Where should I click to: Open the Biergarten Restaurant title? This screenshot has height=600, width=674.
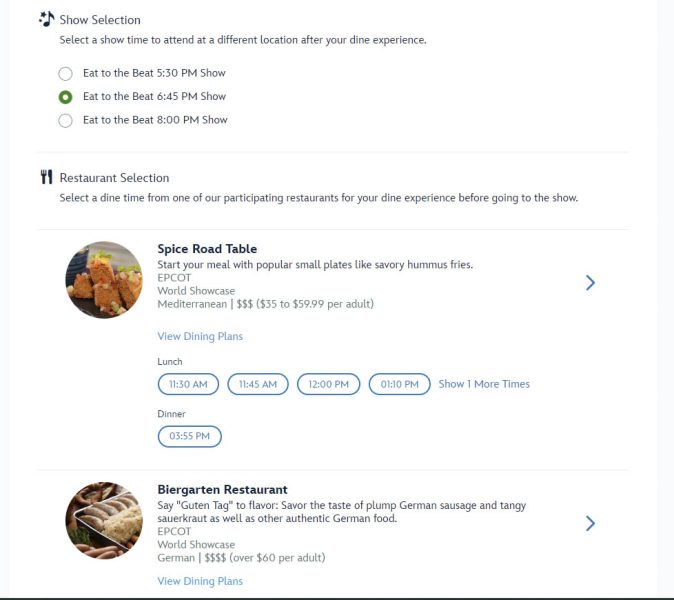pyautogui.click(x=222, y=490)
